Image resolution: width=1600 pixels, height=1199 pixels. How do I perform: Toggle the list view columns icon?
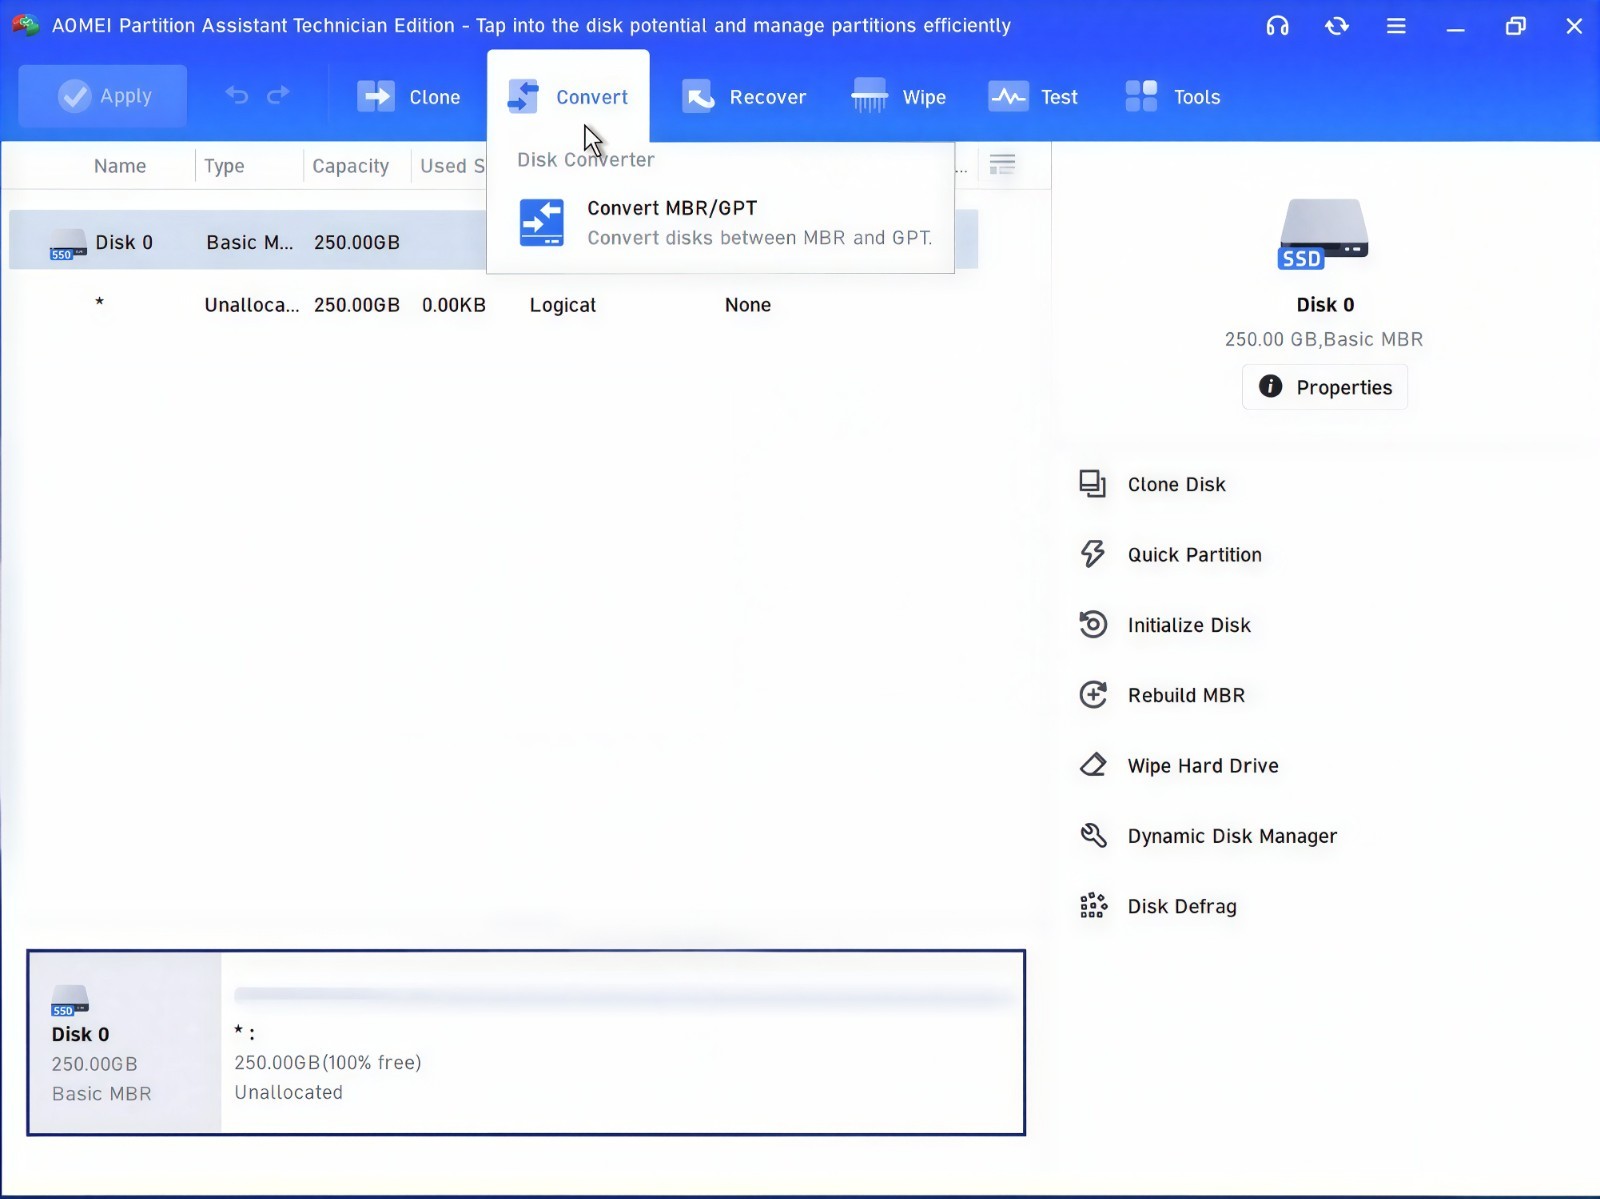(1002, 164)
